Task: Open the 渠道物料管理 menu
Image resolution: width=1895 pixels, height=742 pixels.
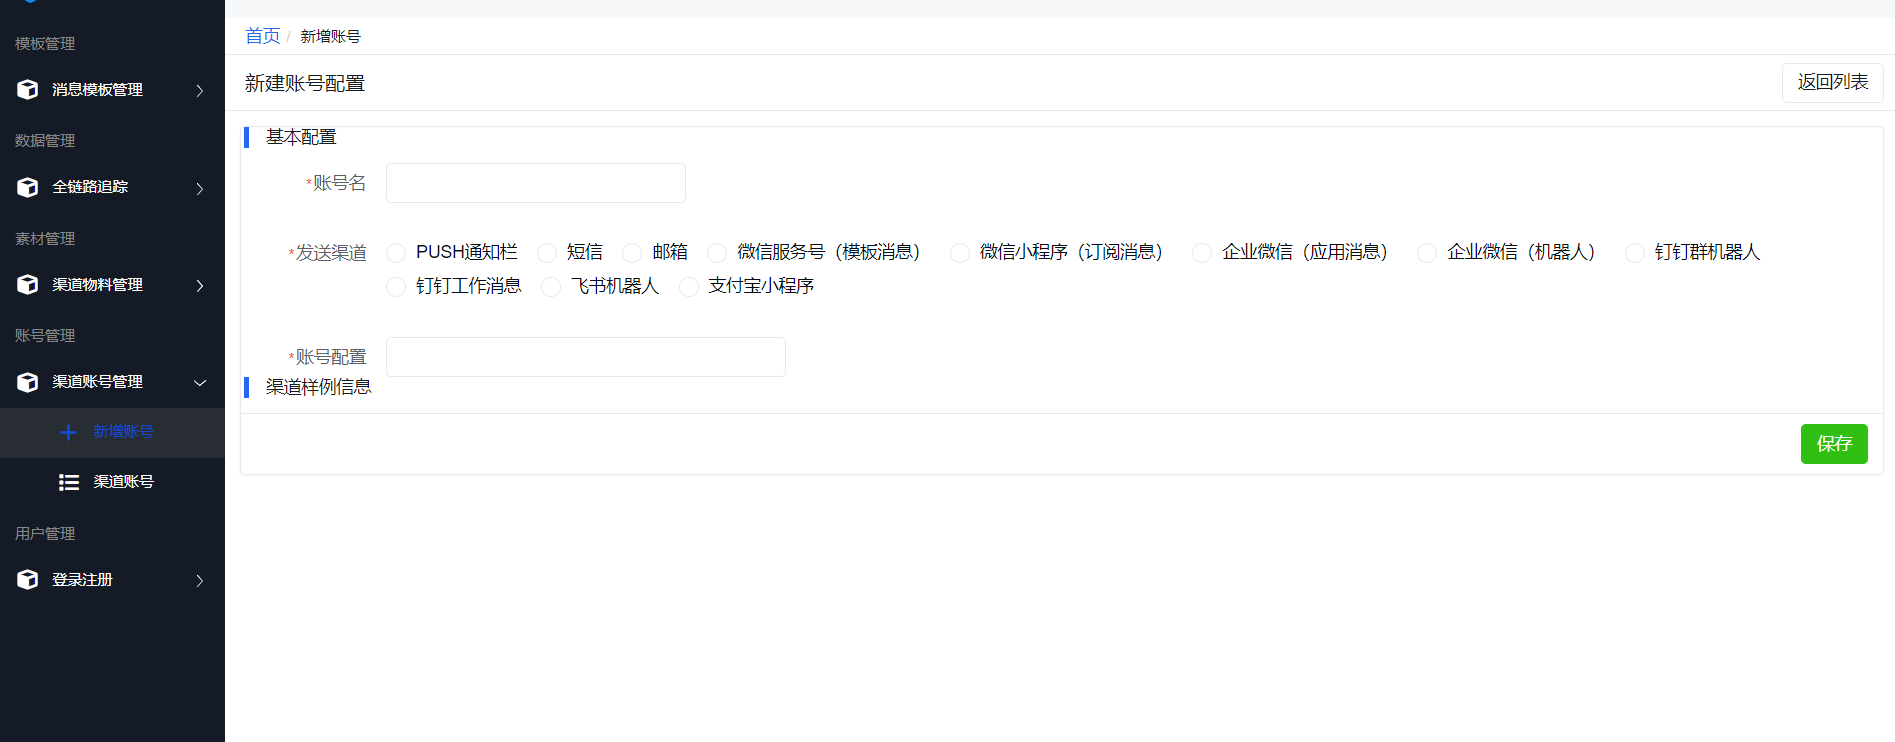Action: [112, 285]
